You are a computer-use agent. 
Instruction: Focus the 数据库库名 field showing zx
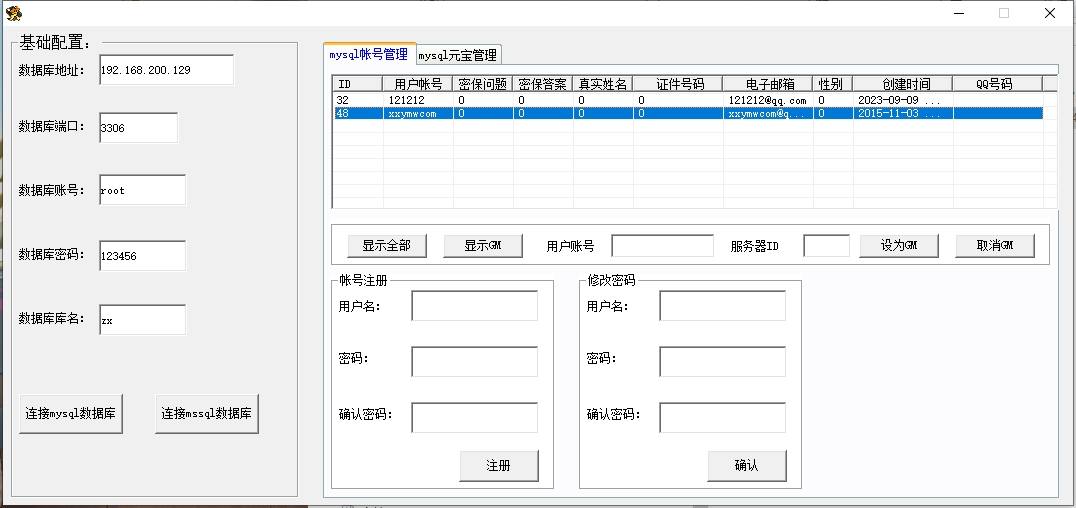pos(142,320)
